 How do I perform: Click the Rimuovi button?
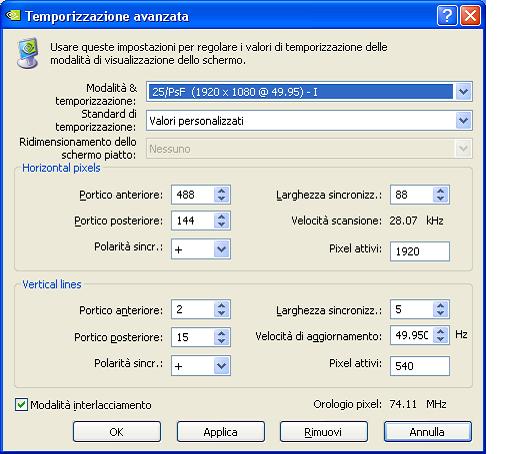(x=324, y=432)
